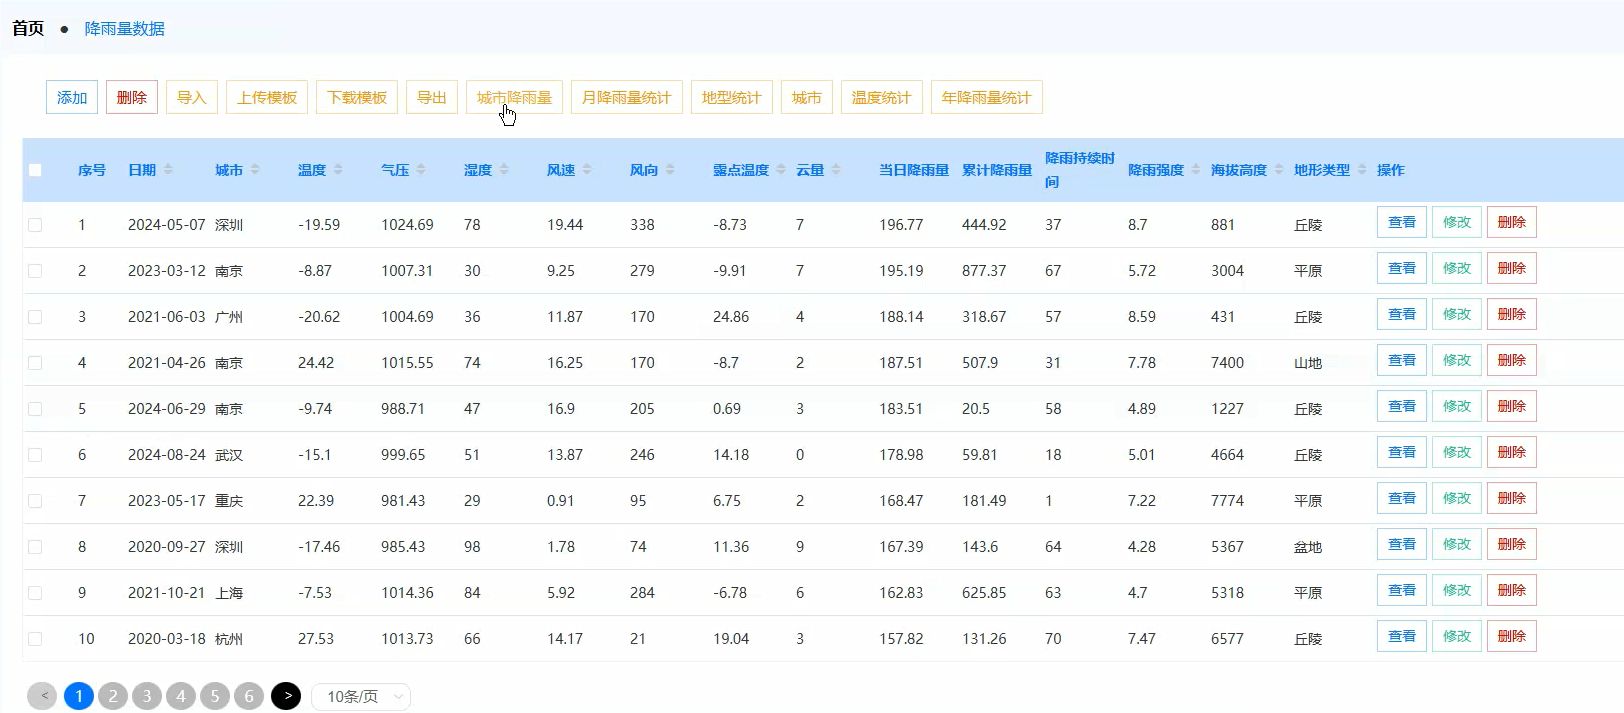View the row 8 record dated 2020-09-27

click(x=1402, y=544)
